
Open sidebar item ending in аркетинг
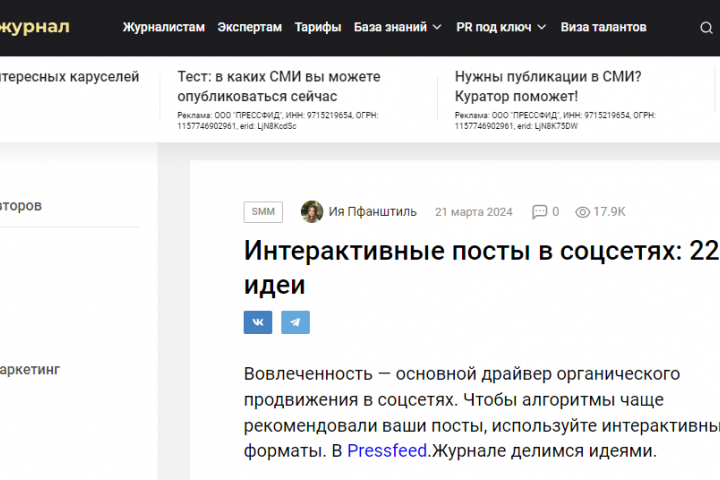tap(30, 369)
